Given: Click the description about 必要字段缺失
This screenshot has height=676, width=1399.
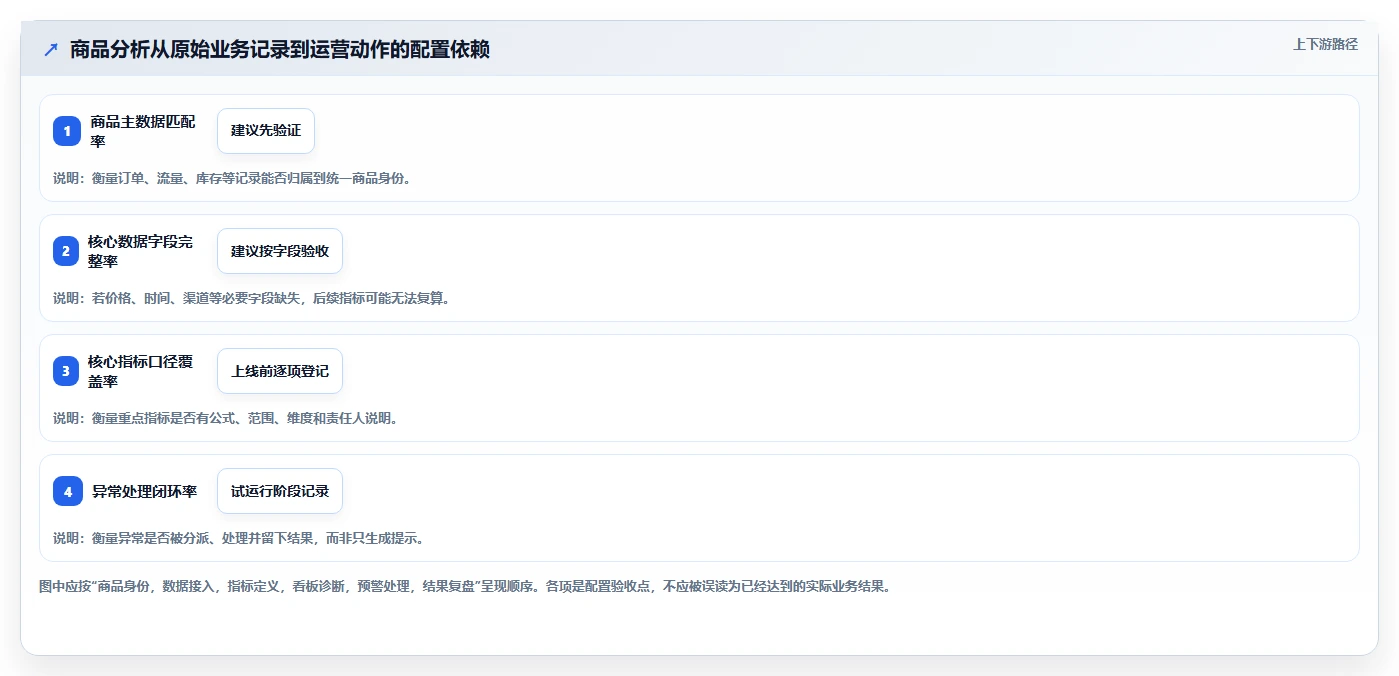Looking at the screenshot, I should click(251, 298).
